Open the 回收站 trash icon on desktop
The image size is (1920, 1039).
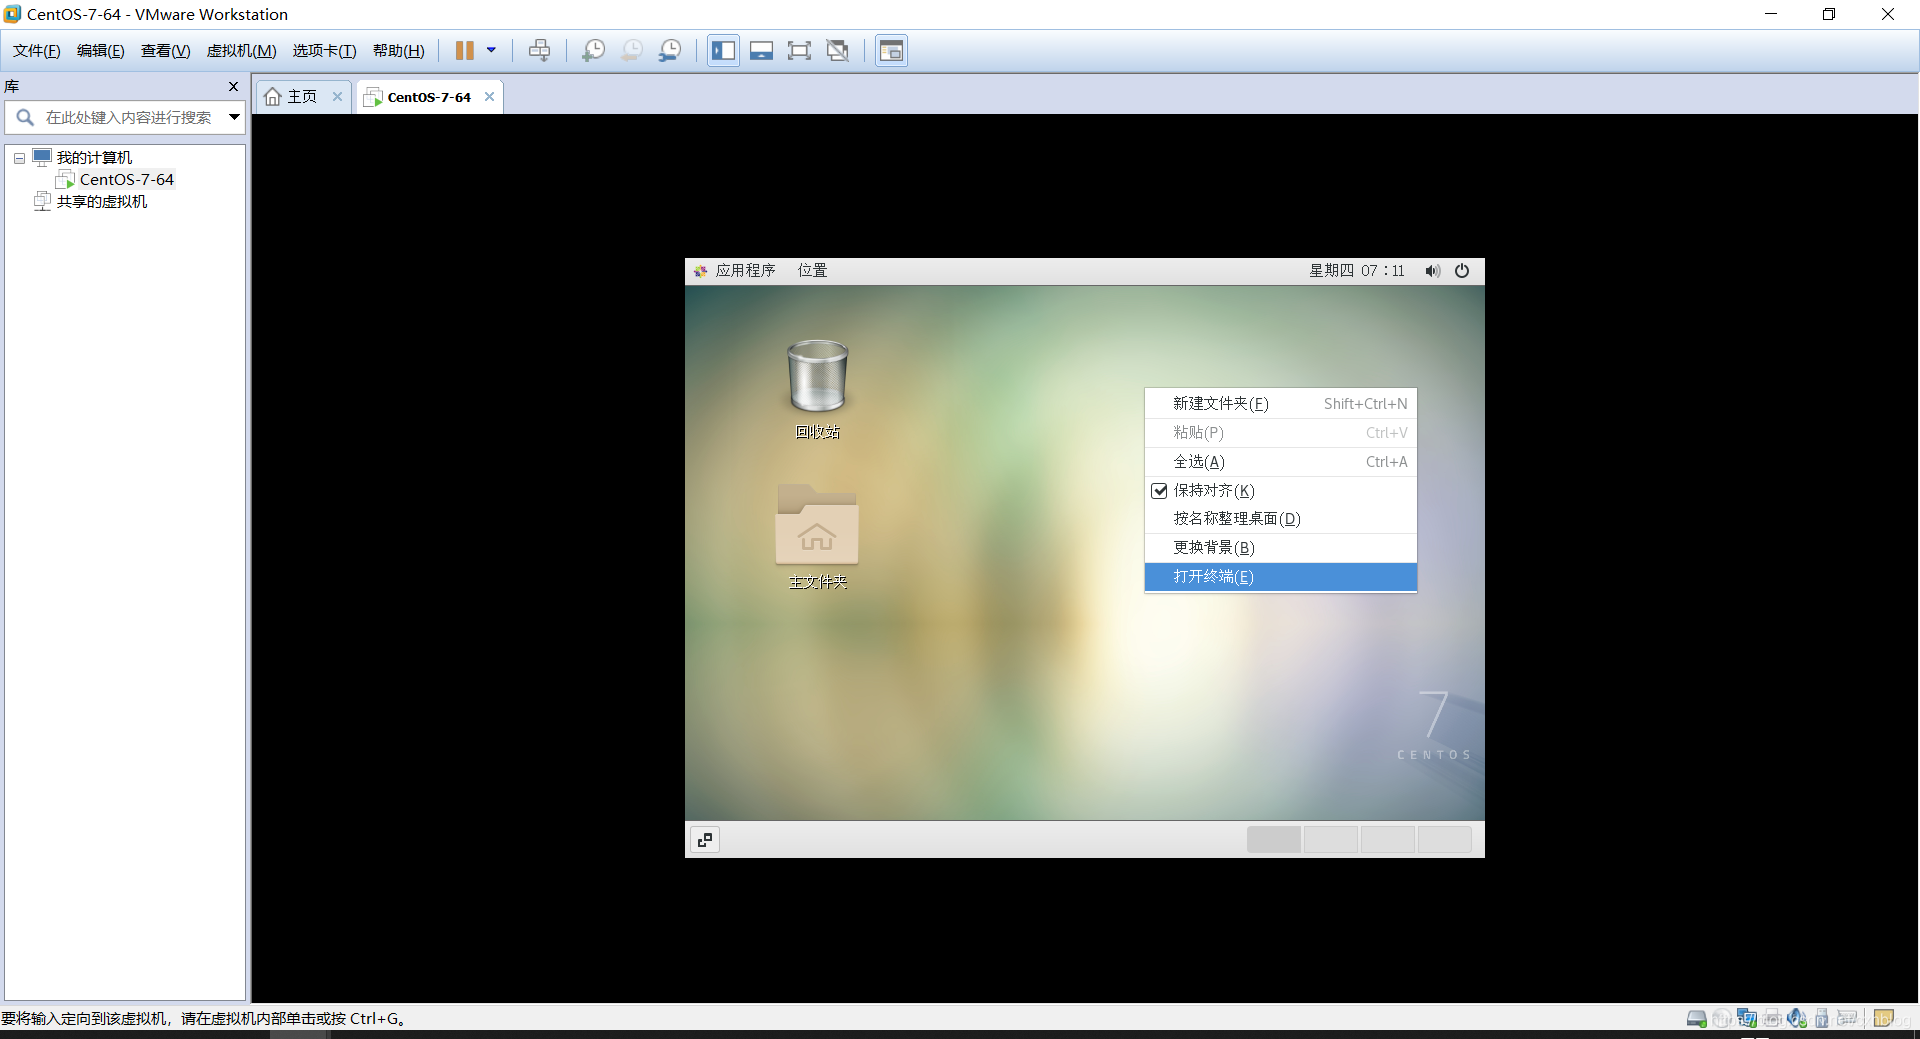[818, 376]
